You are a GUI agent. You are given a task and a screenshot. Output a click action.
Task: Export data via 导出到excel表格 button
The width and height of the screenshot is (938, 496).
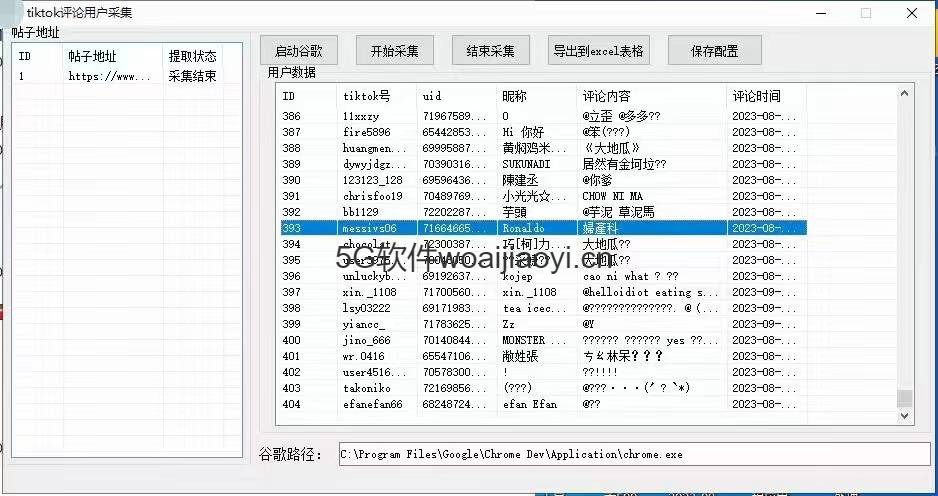click(598, 51)
